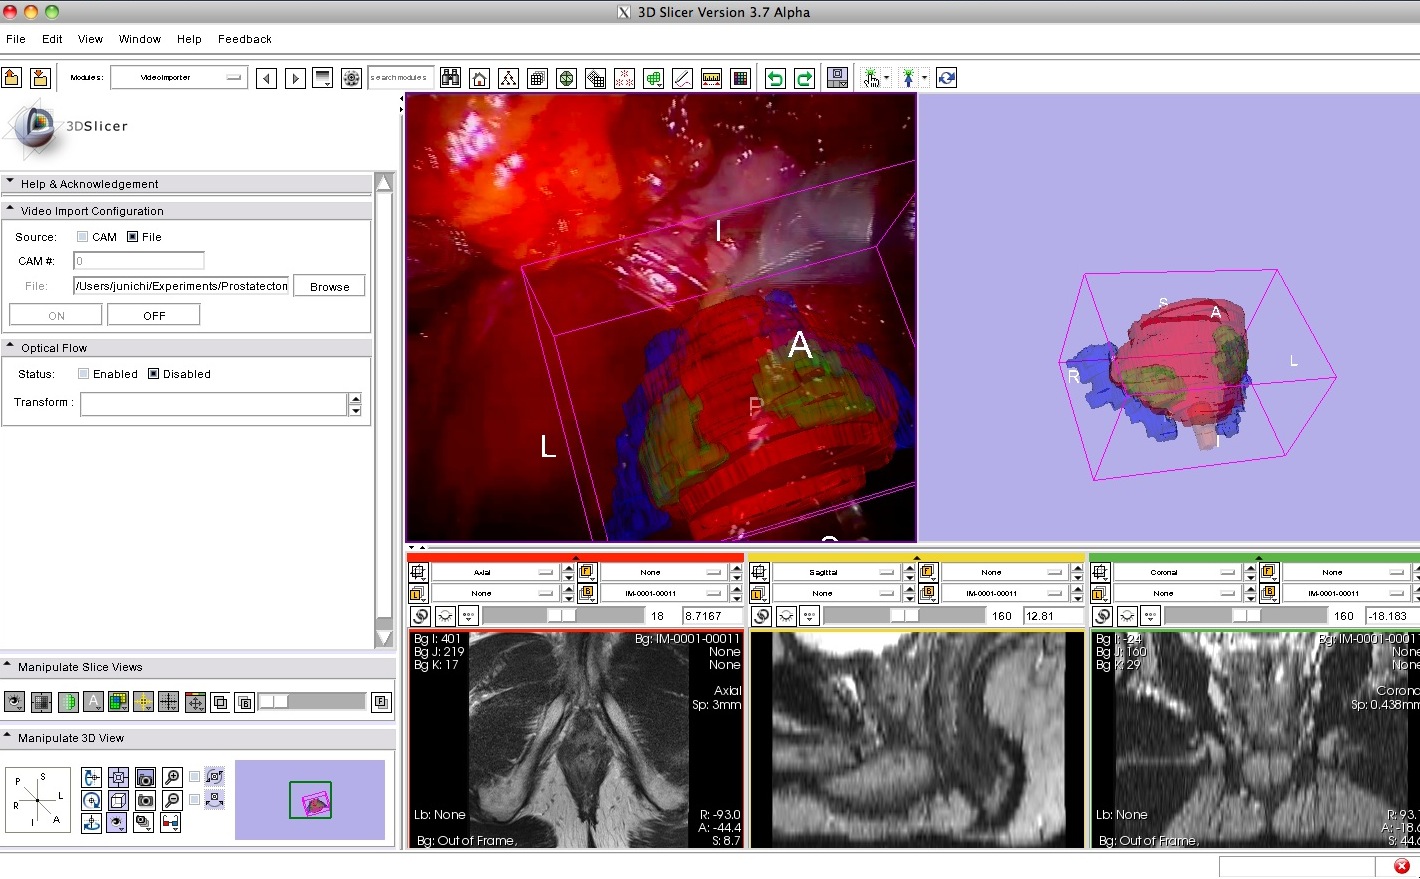The image size is (1420, 879).
Task: Open the View menu
Action: (90, 39)
